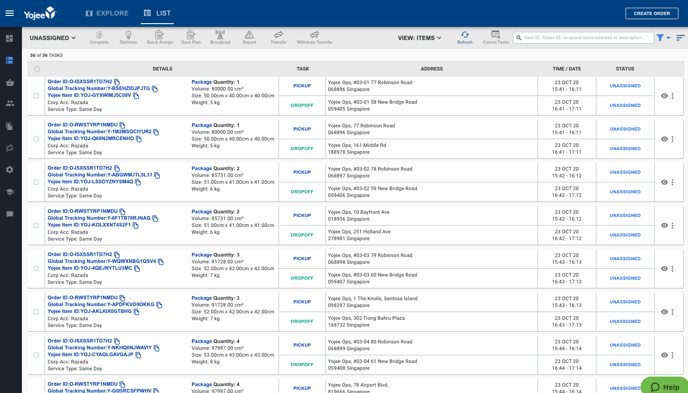The width and height of the screenshot is (688, 393).
Task: Expand the filter dropdown arrow
Action: [668, 38]
